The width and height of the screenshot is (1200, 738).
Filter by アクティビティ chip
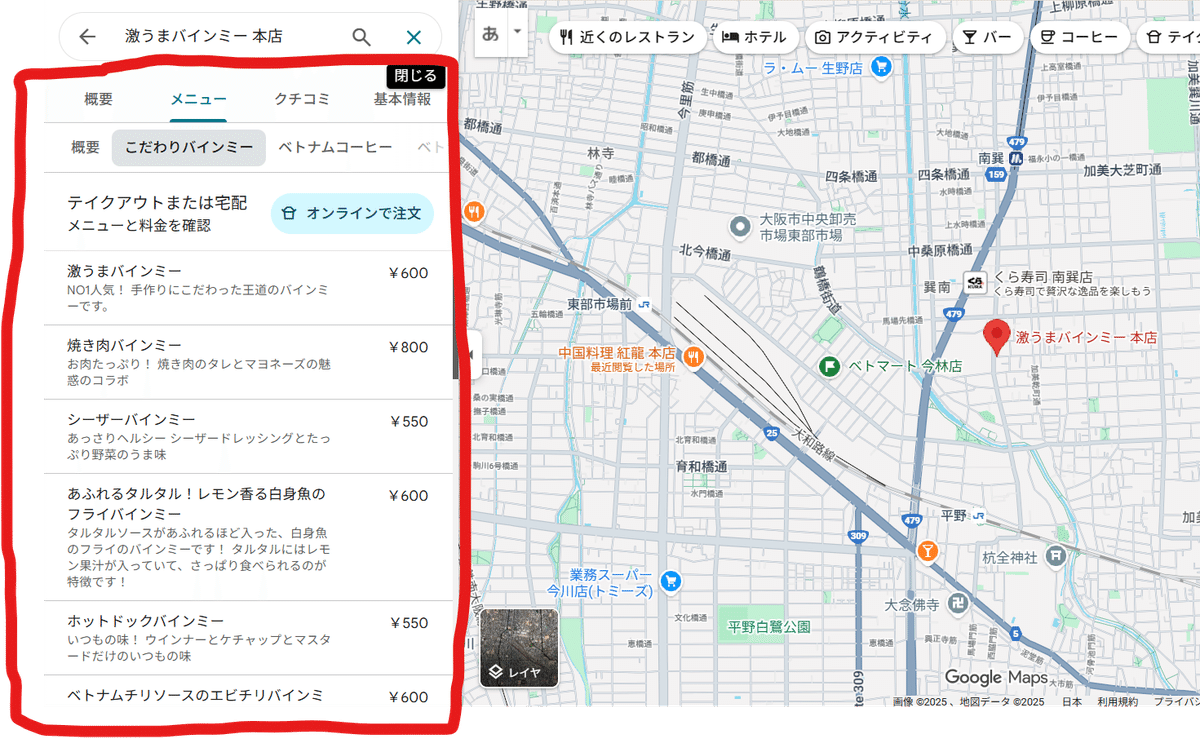click(875, 38)
